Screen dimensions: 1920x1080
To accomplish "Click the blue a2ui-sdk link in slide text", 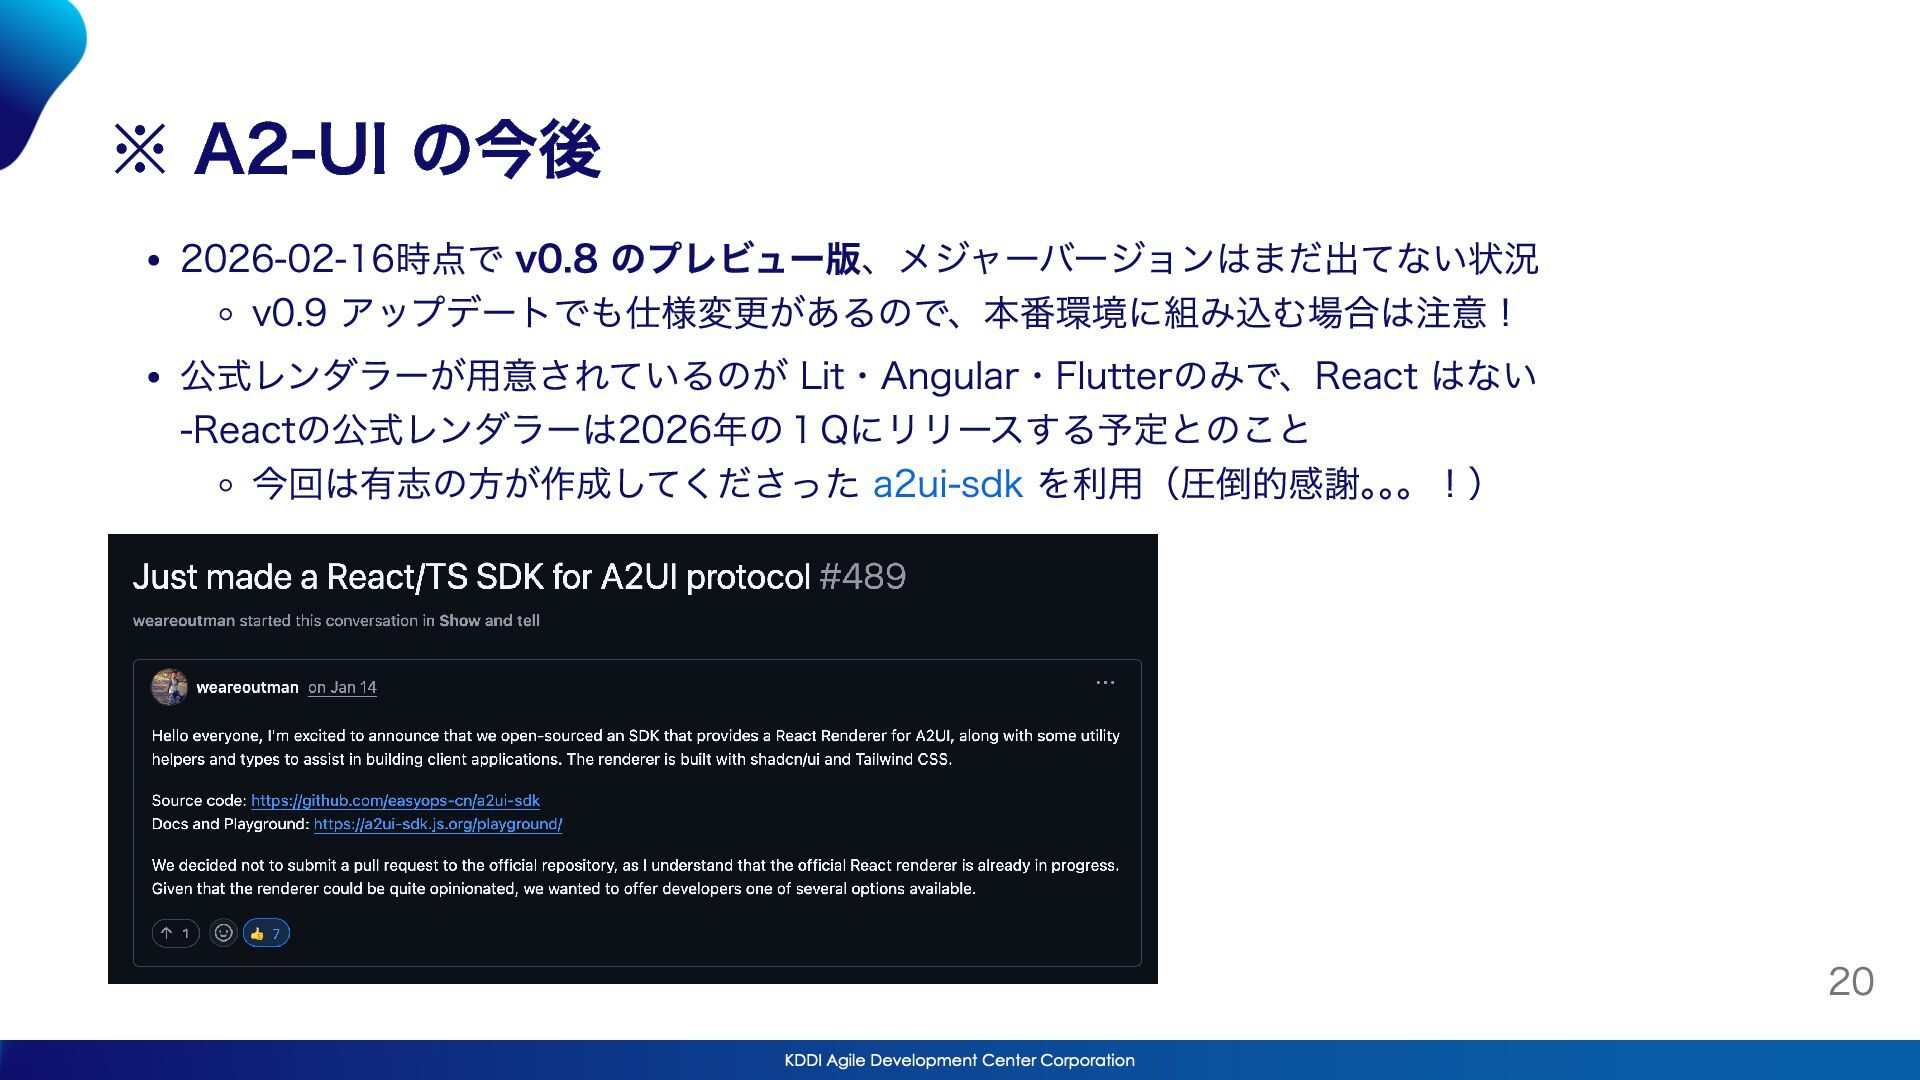I will point(947,484).
